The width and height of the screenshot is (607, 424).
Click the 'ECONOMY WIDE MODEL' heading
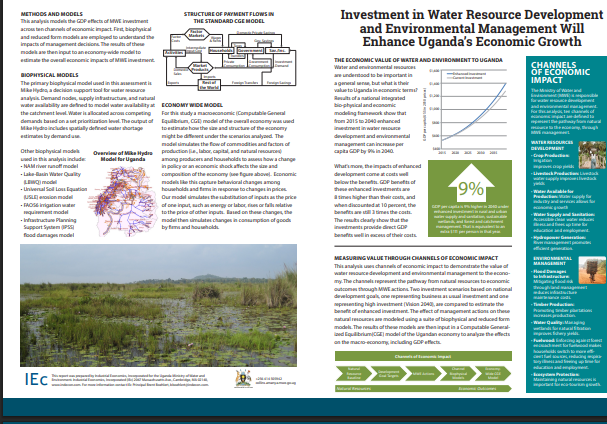(x=192, y=105)
